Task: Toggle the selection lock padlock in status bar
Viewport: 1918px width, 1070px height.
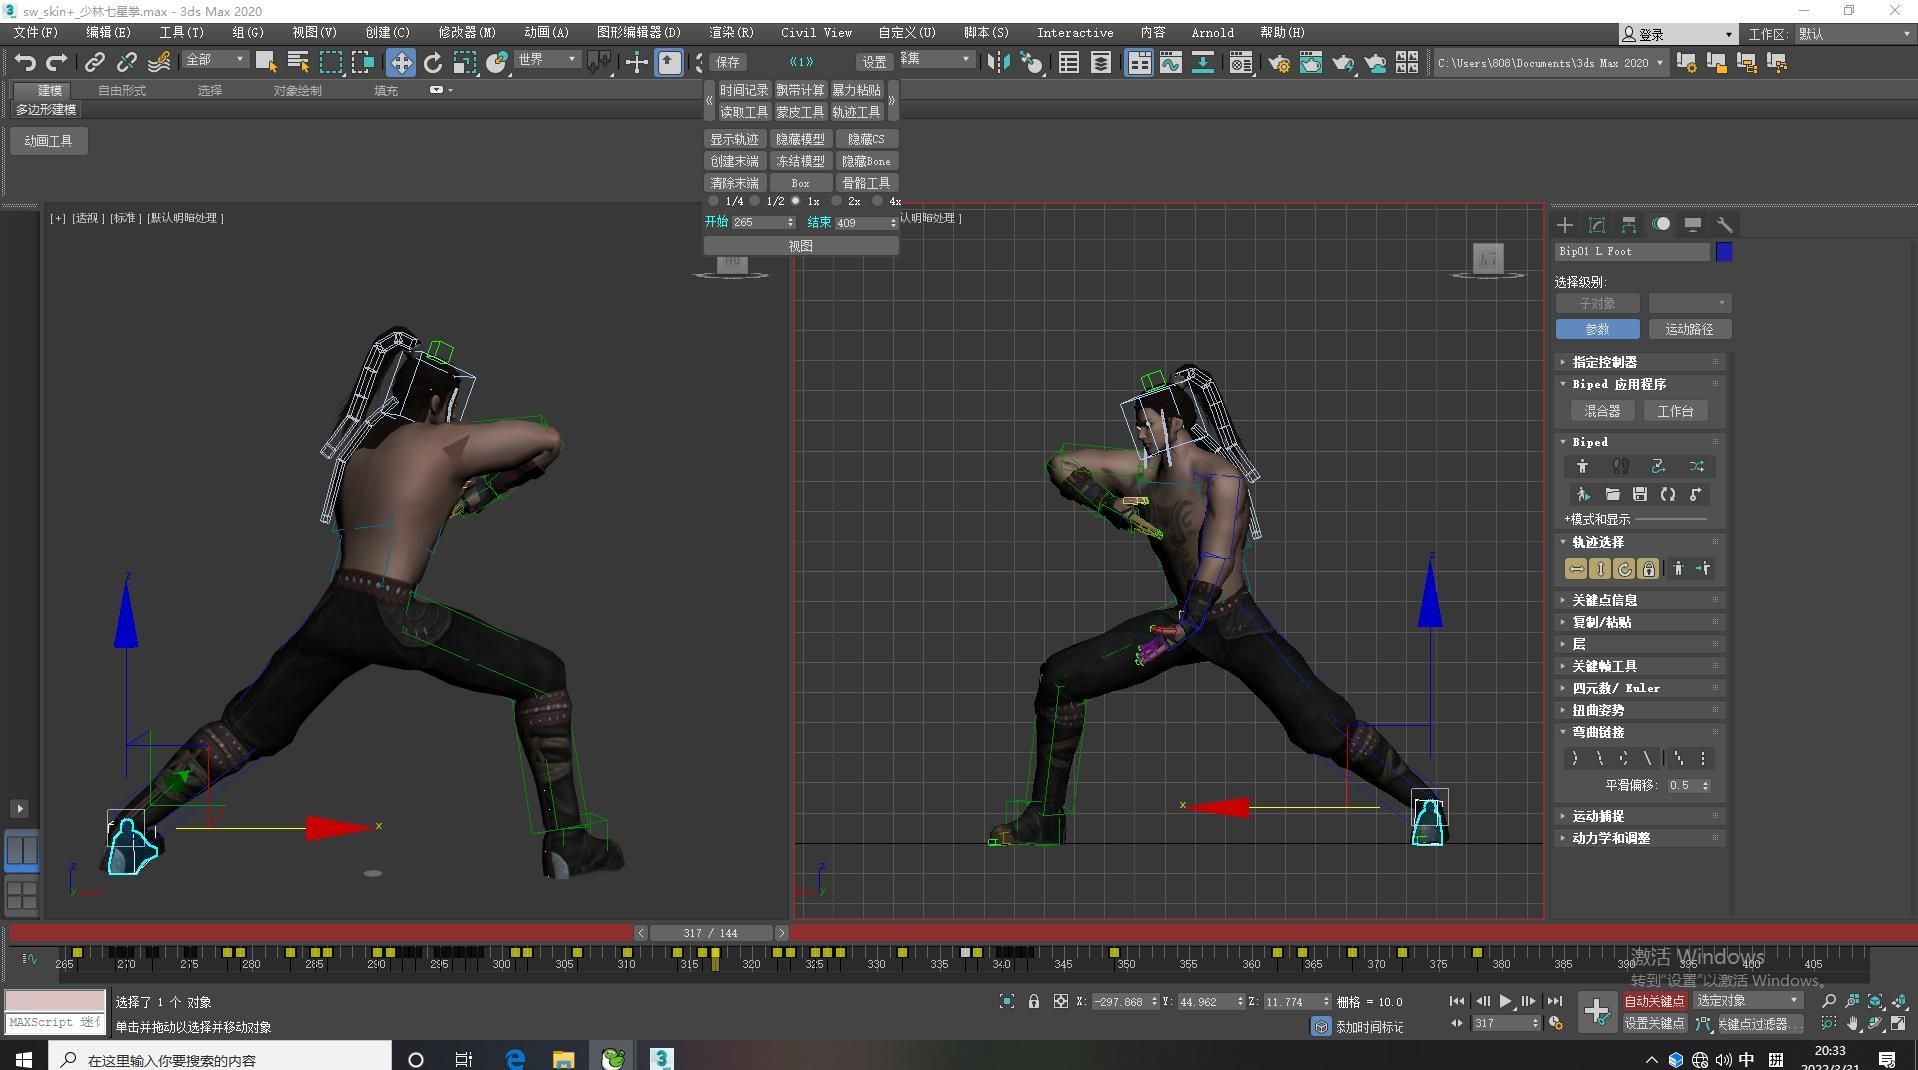Action: pos(1034,1001)
